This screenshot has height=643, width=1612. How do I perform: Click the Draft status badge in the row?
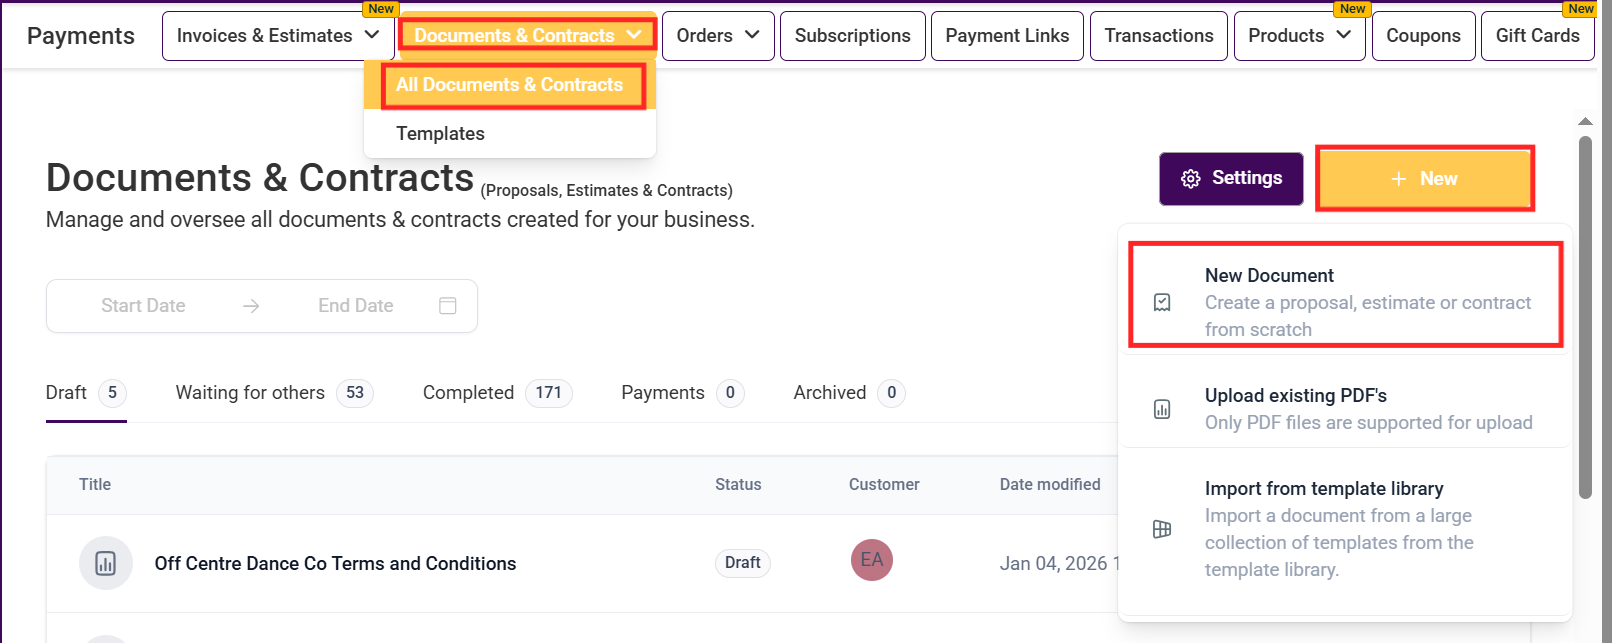click(x=743, y=563)
